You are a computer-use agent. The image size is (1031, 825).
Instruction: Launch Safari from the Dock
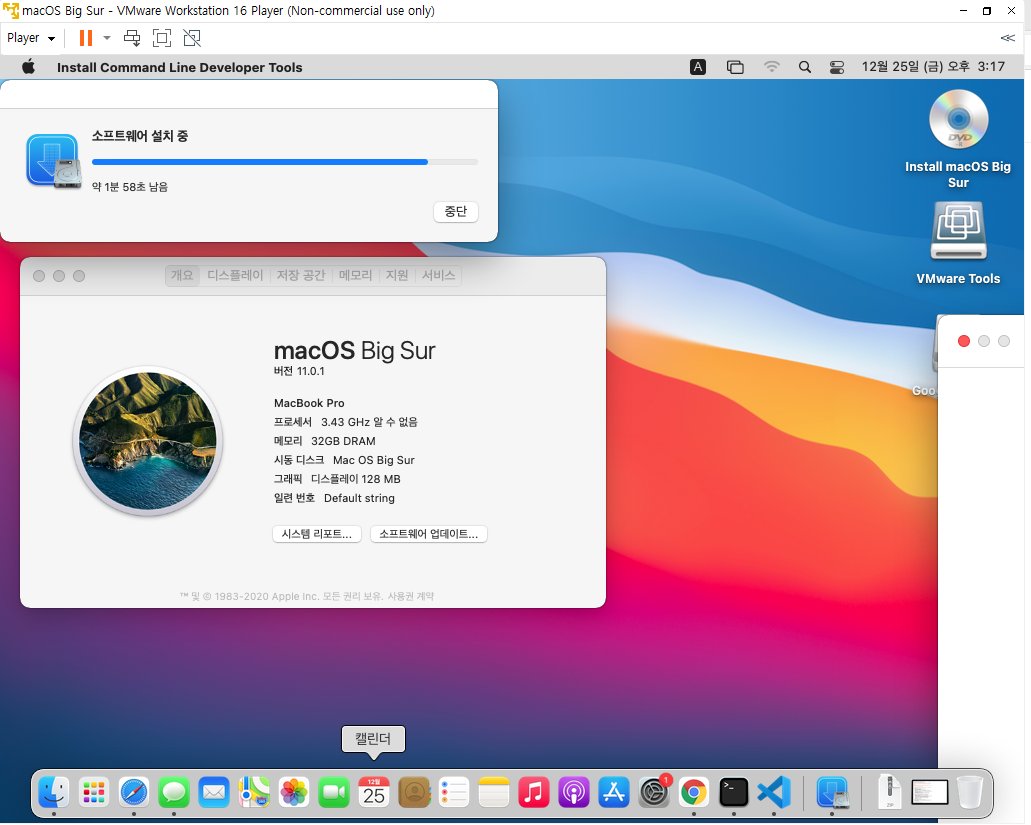point(134,792)
